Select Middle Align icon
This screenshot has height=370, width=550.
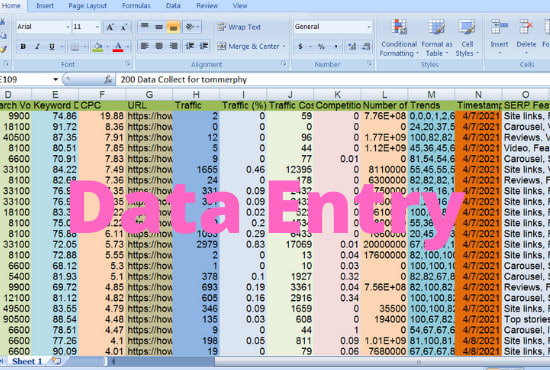tap(159, 27)
